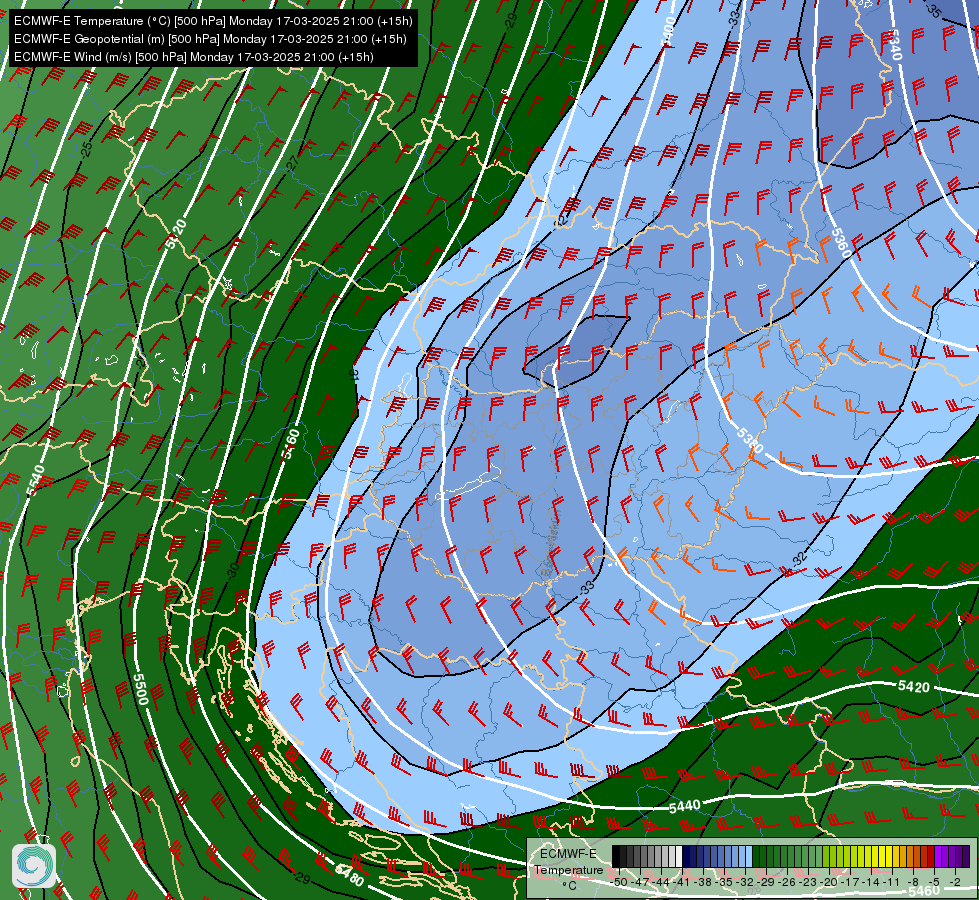The image size is (979, 900).
Task: Click the 5520 geopotential contour label
Action: (x=176, y=234)
